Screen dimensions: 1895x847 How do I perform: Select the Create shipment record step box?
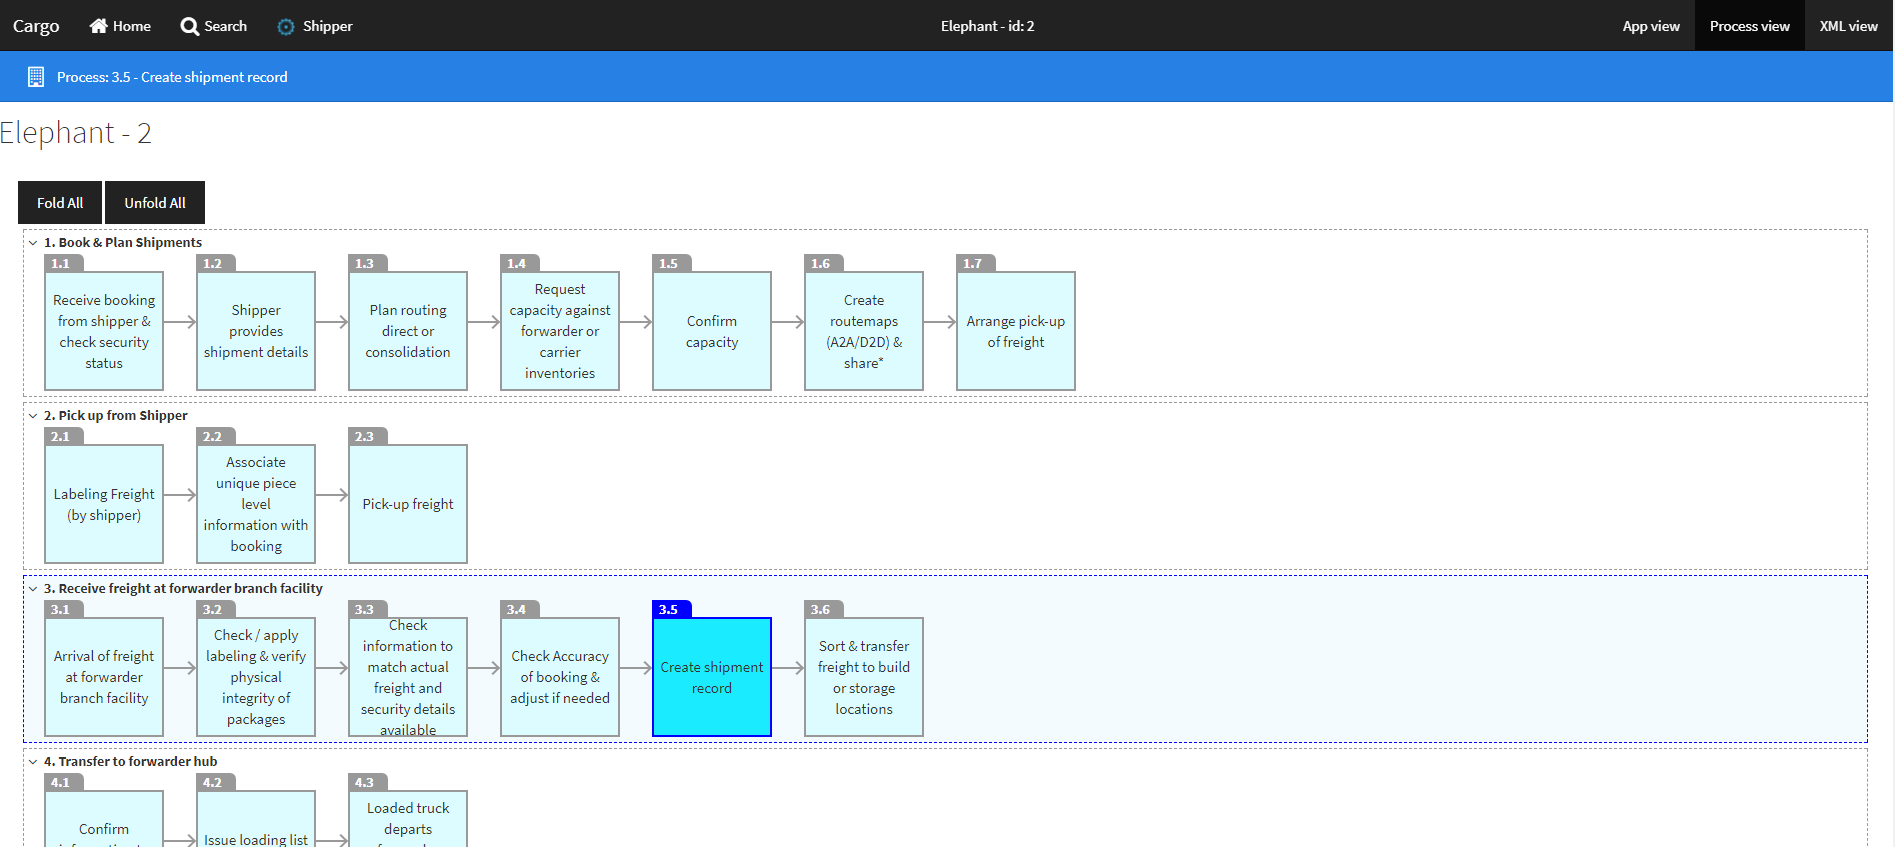pyautogui.click(x=711, y=677)
